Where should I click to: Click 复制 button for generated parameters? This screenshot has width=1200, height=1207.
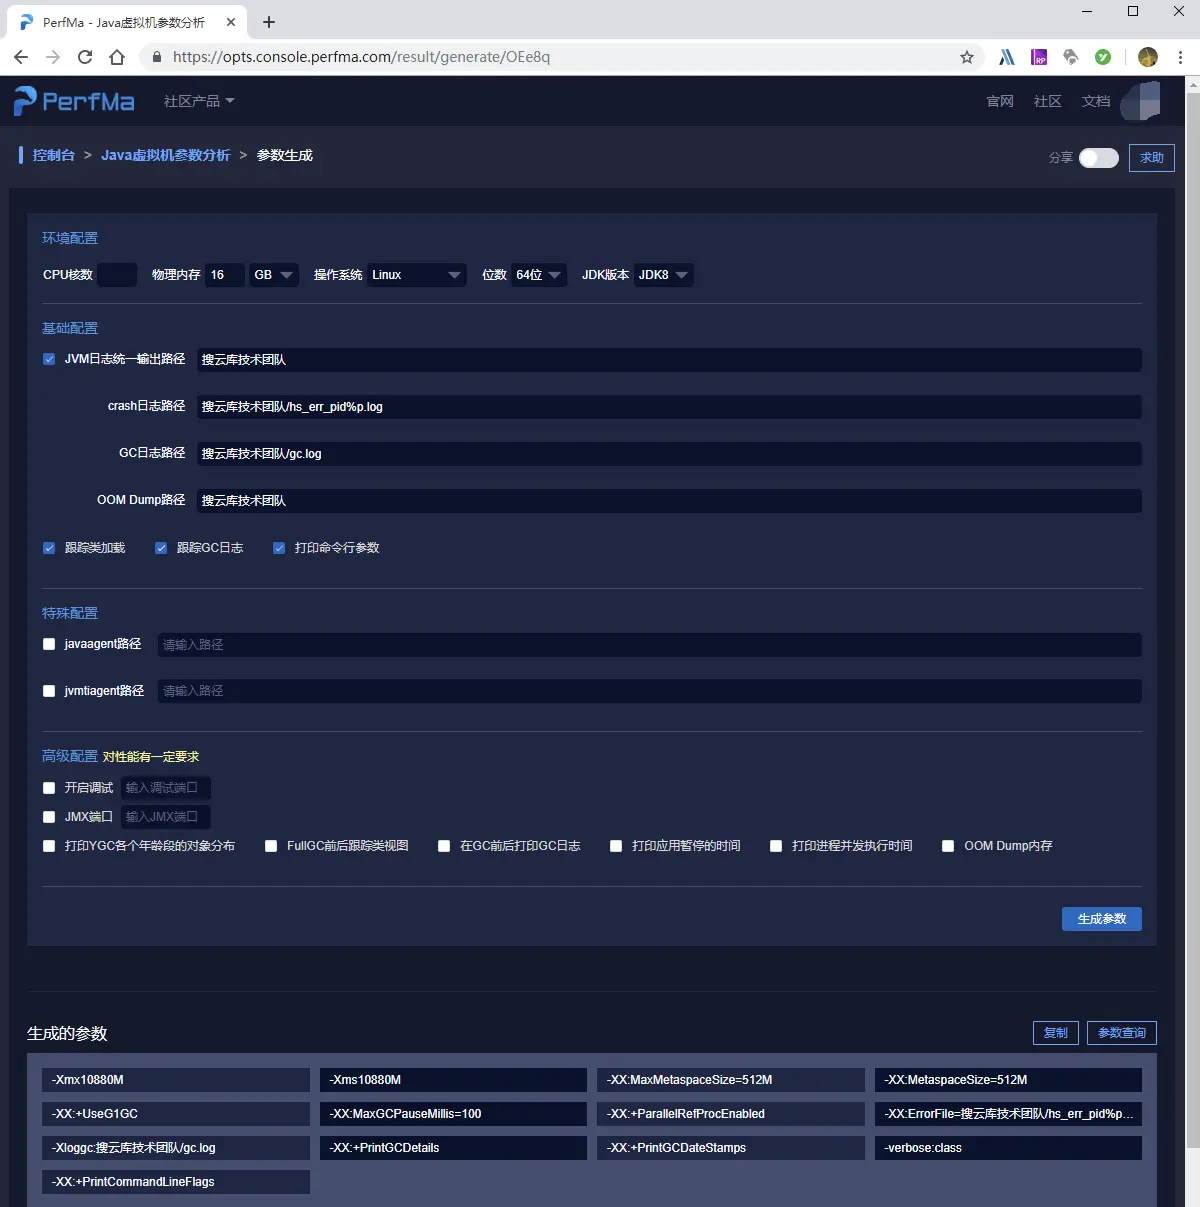(x=1056, y=1033)
